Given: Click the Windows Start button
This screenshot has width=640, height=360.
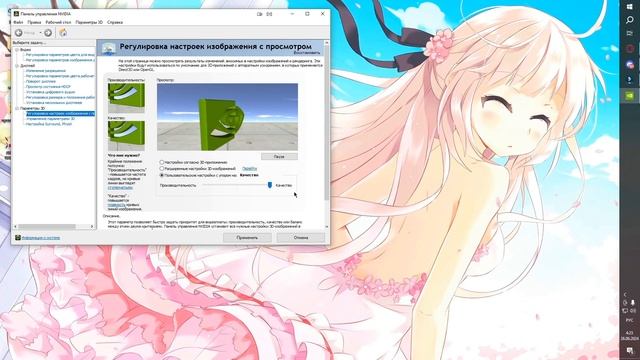Looking at the screenshot, I should coord(630,7).
